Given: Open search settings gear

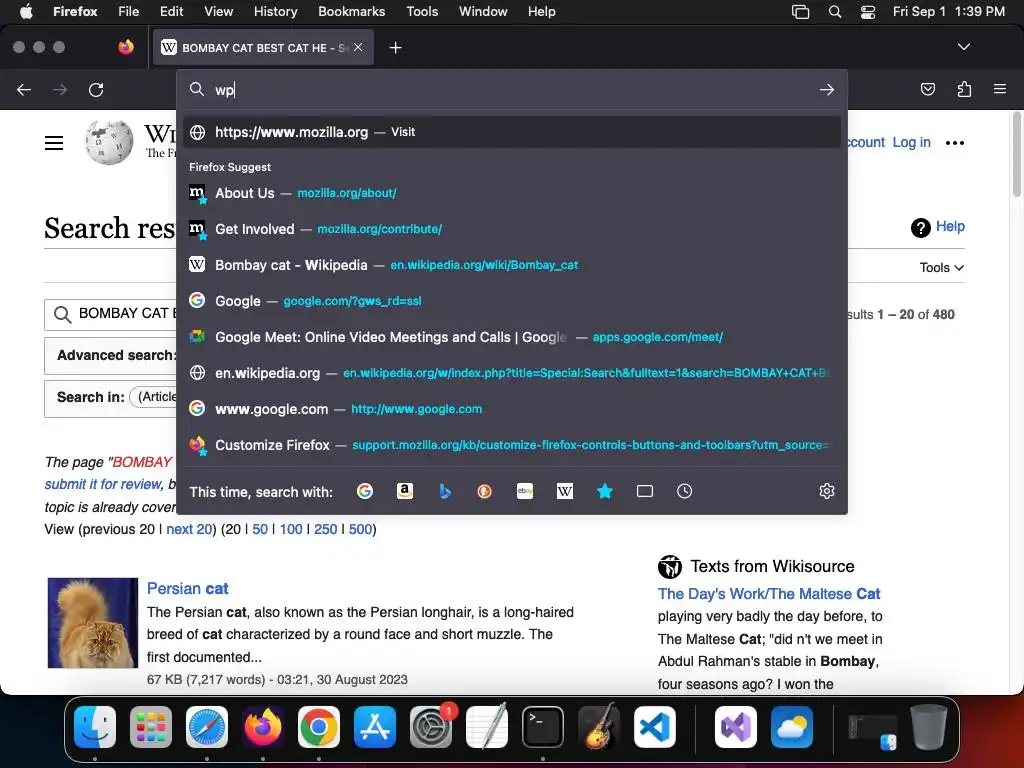Looking at the screenshot, I should [827, 491].
